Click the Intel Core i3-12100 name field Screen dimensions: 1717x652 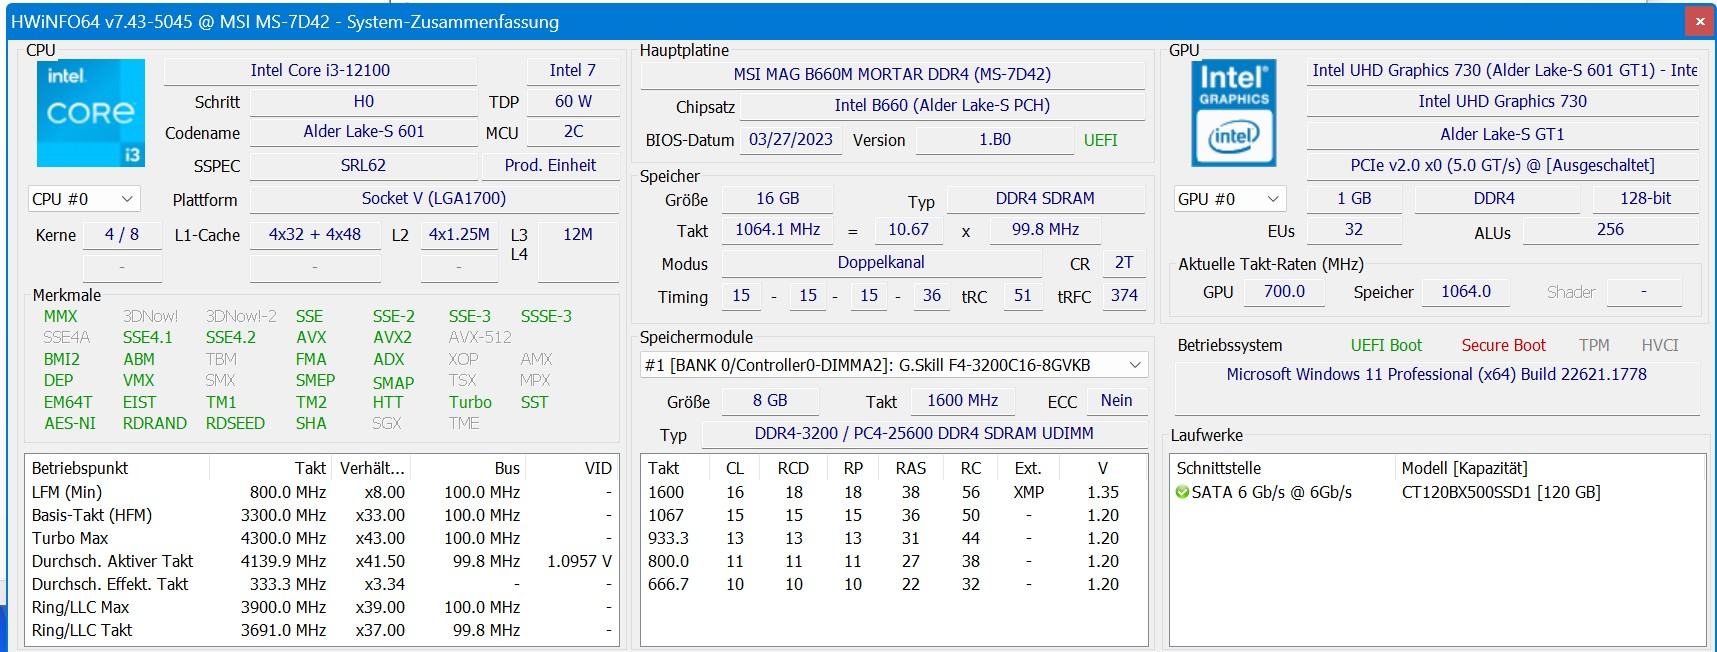[x=320, y=71]
